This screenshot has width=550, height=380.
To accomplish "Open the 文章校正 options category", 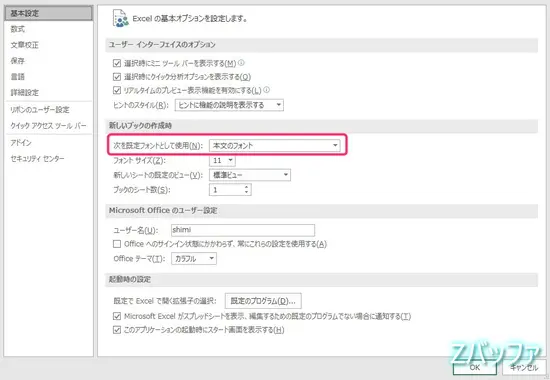I will (25, 45).
